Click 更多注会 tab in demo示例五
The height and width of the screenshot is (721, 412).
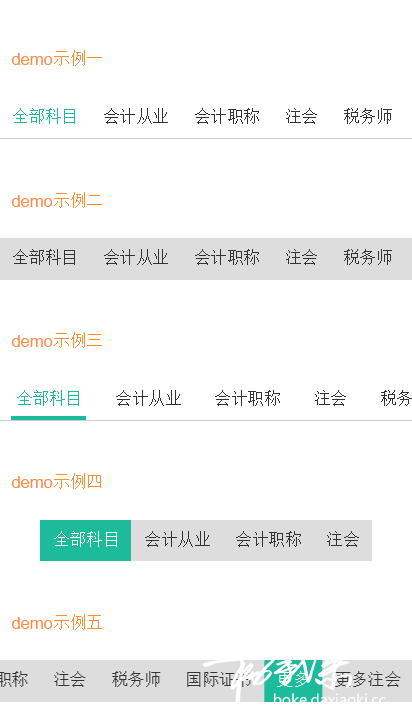(367, 679)
